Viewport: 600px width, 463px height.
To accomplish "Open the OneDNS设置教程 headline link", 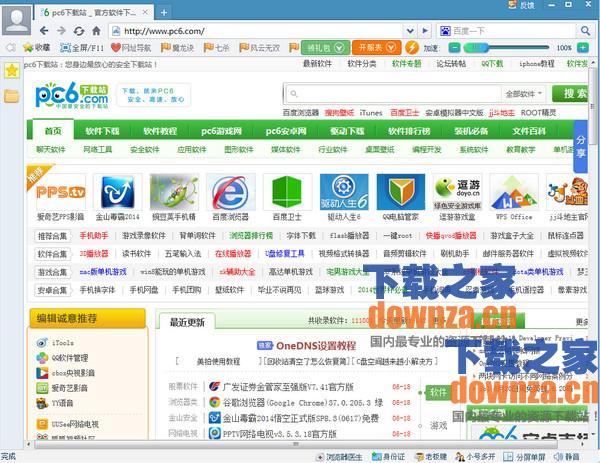I will click(x=316, y=346).
